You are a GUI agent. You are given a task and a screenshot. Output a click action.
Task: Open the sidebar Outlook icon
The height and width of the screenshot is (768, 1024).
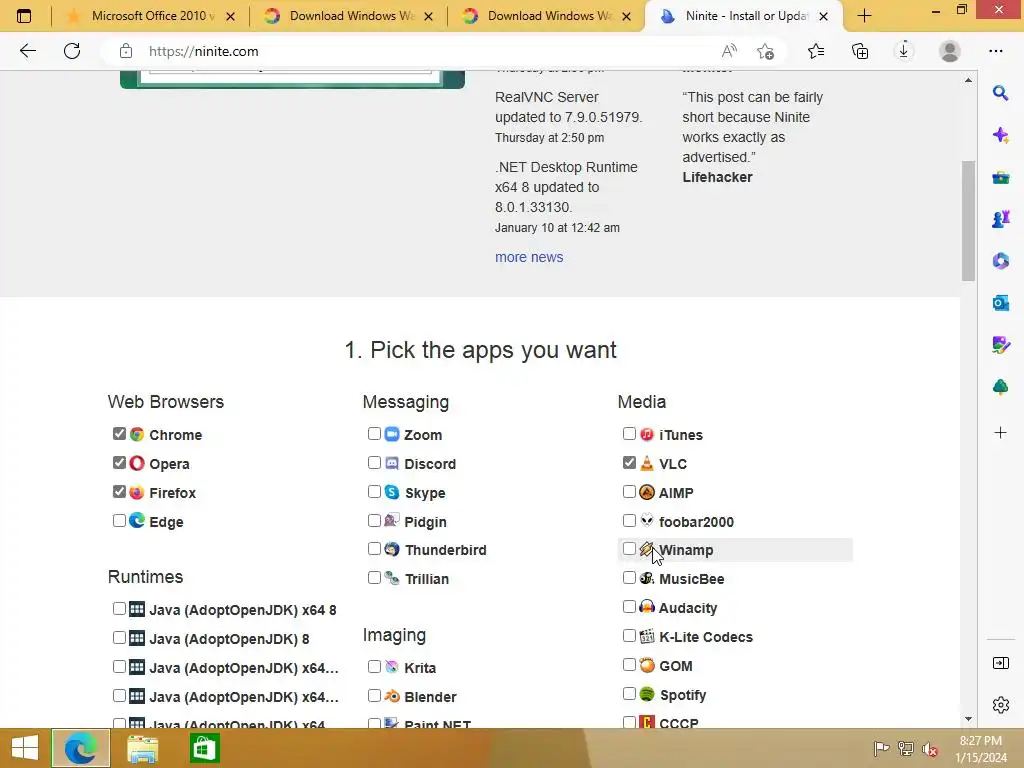1000,303
